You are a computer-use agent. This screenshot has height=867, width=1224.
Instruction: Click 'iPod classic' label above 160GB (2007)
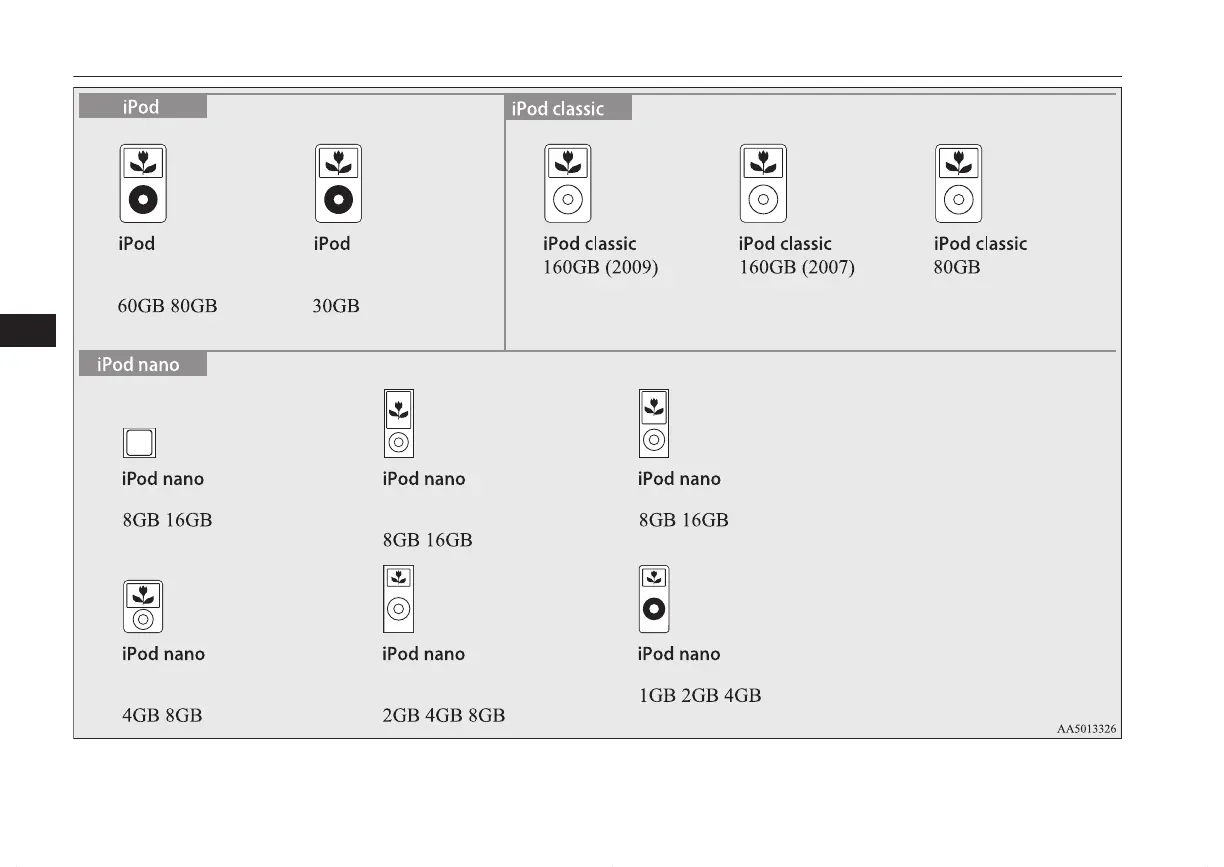(x=785, y=243)
